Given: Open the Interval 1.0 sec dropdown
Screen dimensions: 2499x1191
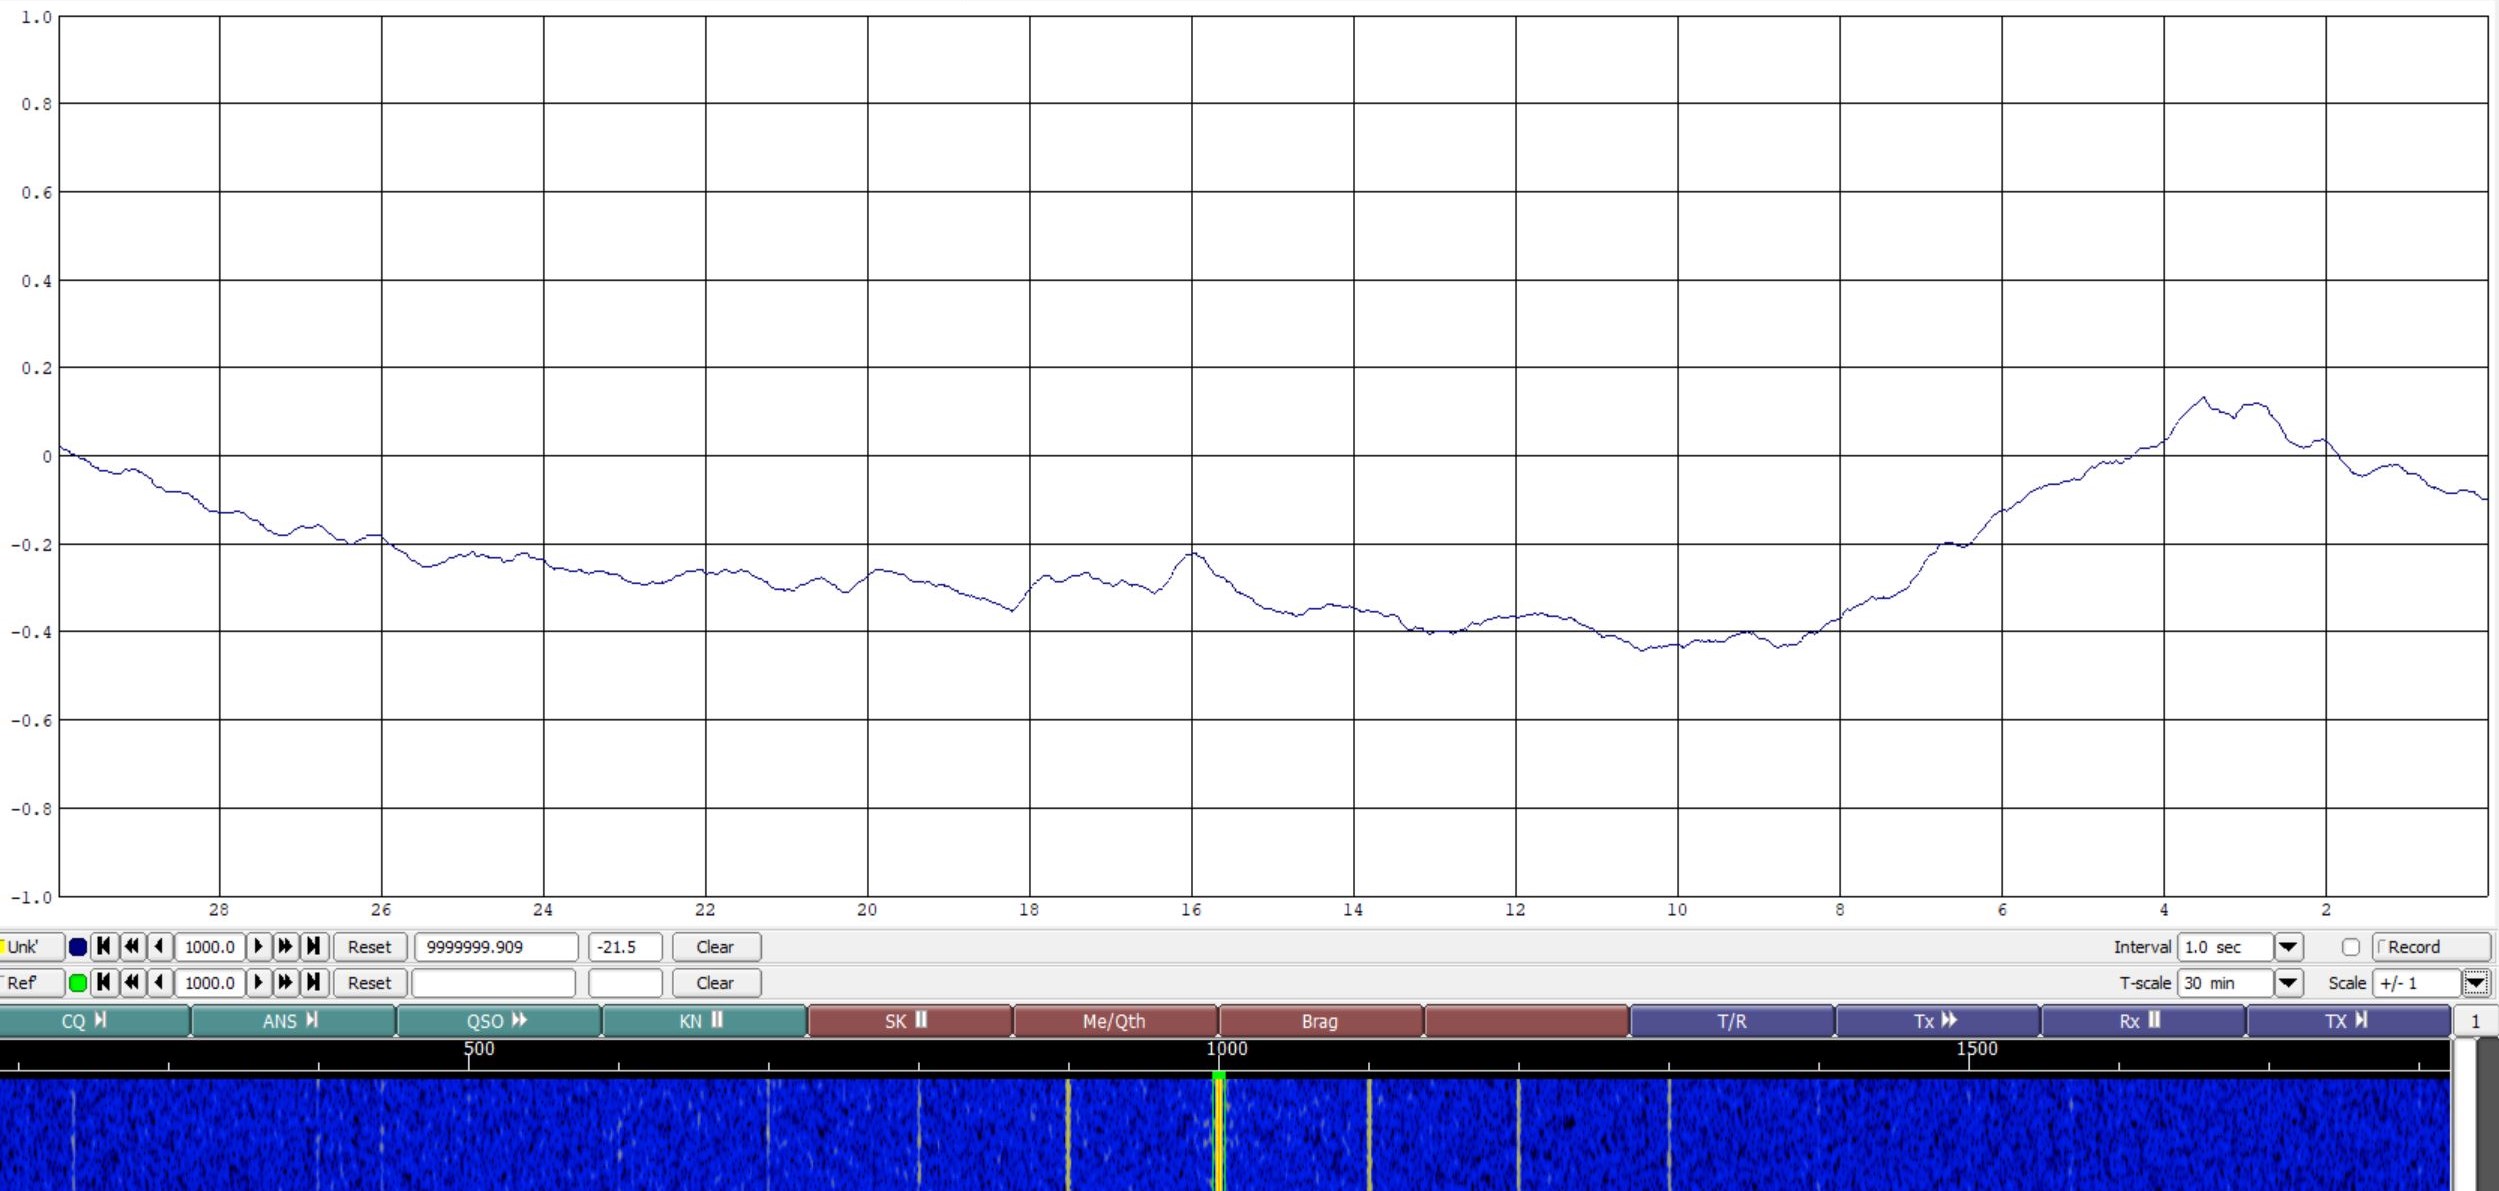Looking at the screenshot, I should click(x=2288, y=946).
